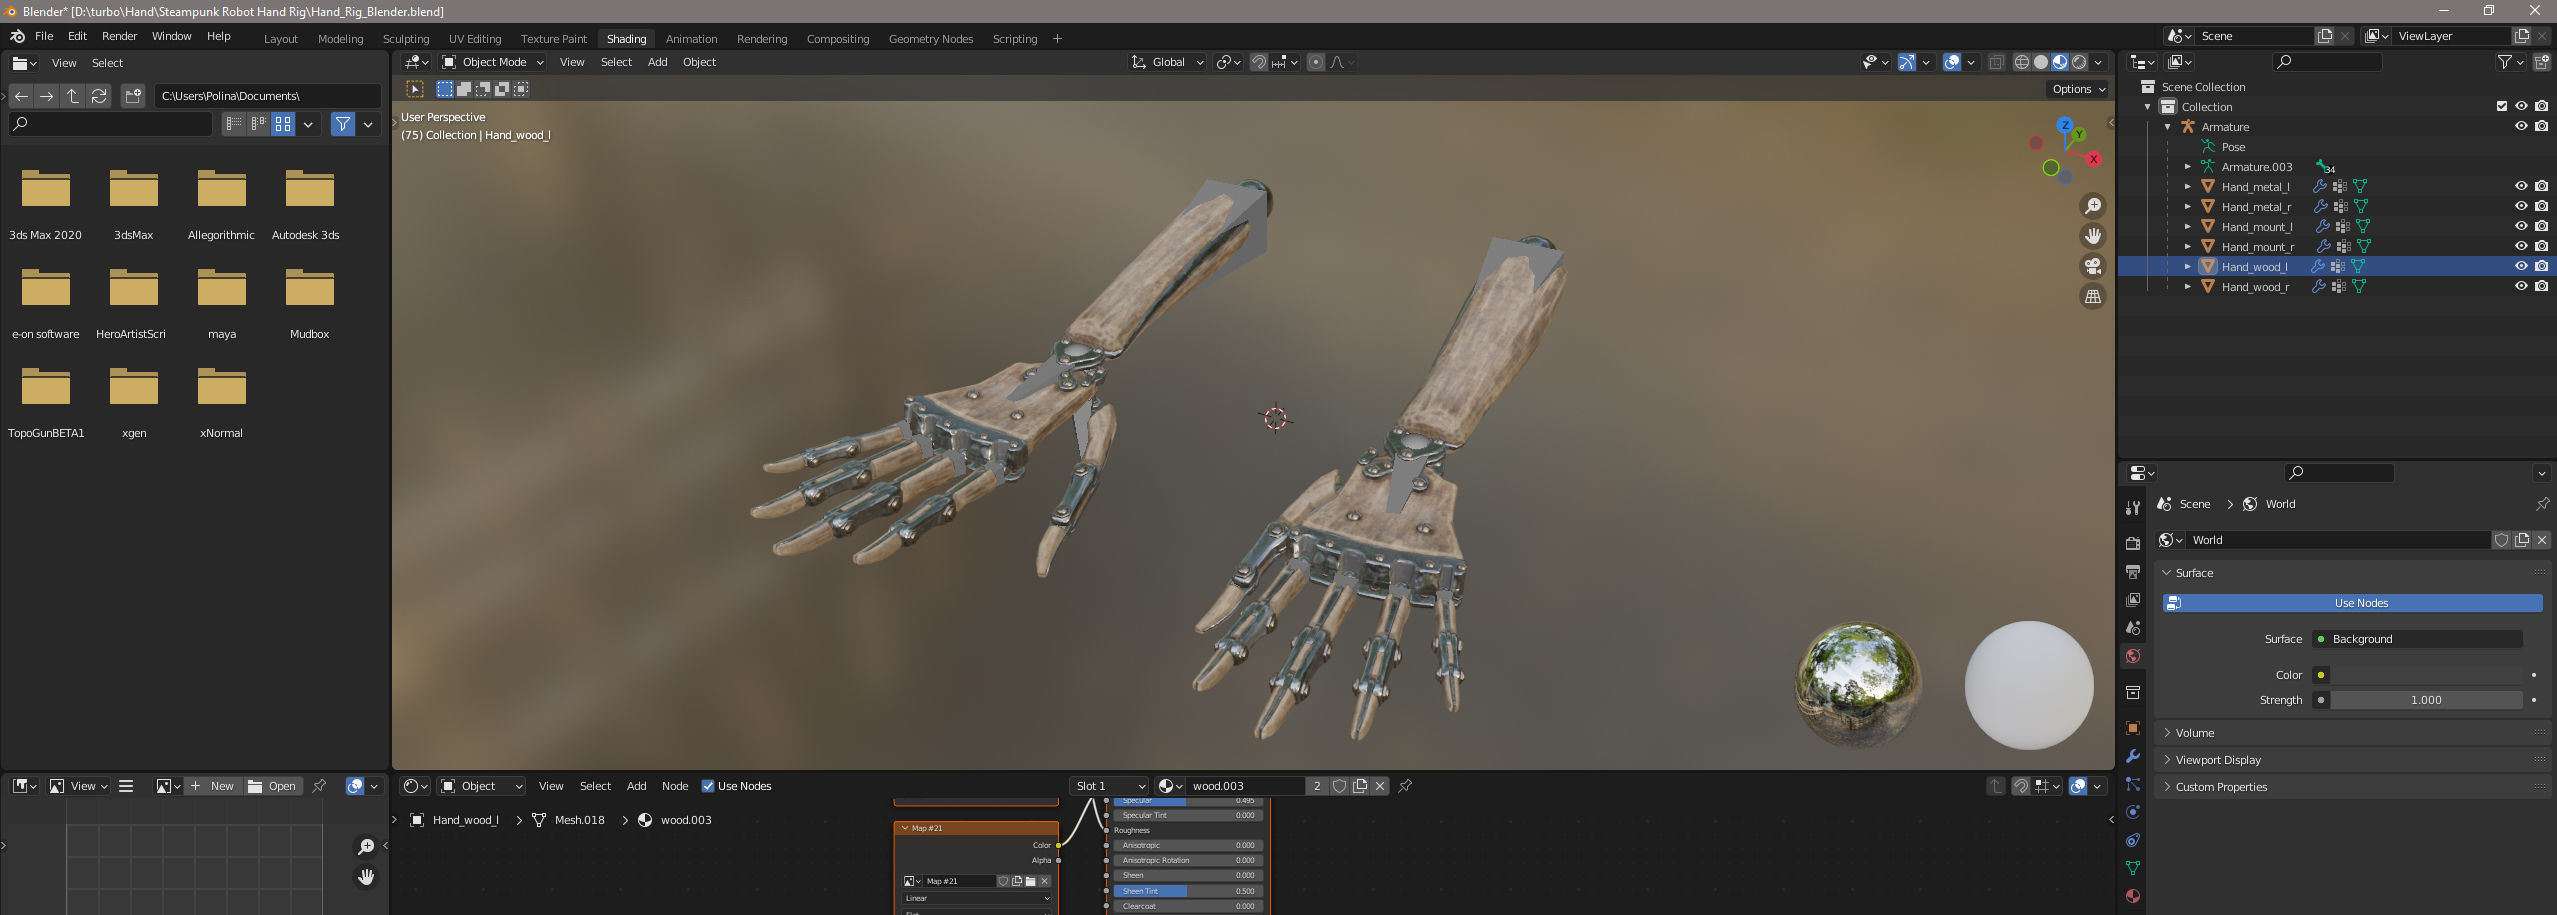This screenshot has height=915, width=2557.
Task: Toggle viewport snapping magnet
Action: tap(1259, 62)
